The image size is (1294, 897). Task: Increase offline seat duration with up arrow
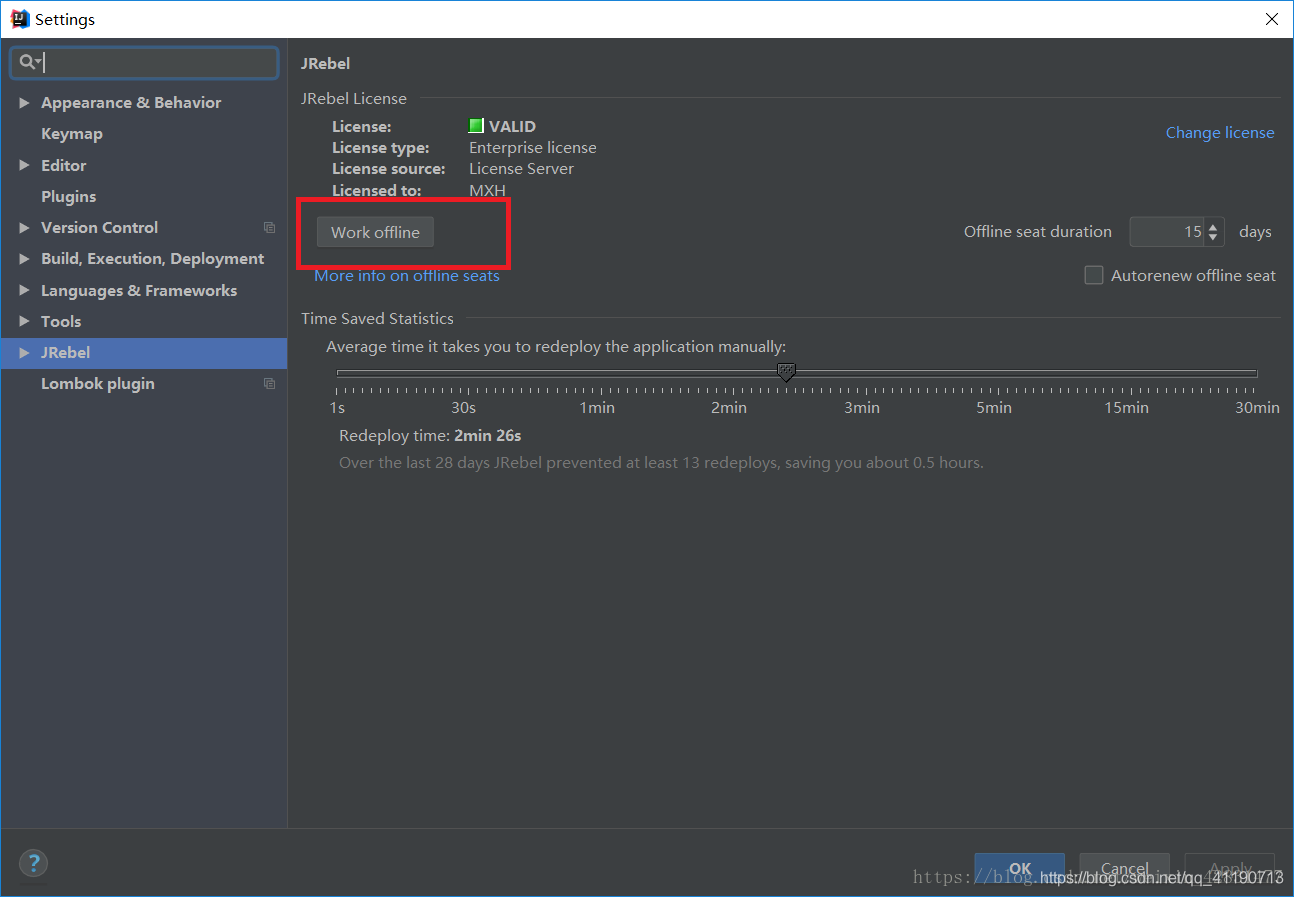(1213, 226)
